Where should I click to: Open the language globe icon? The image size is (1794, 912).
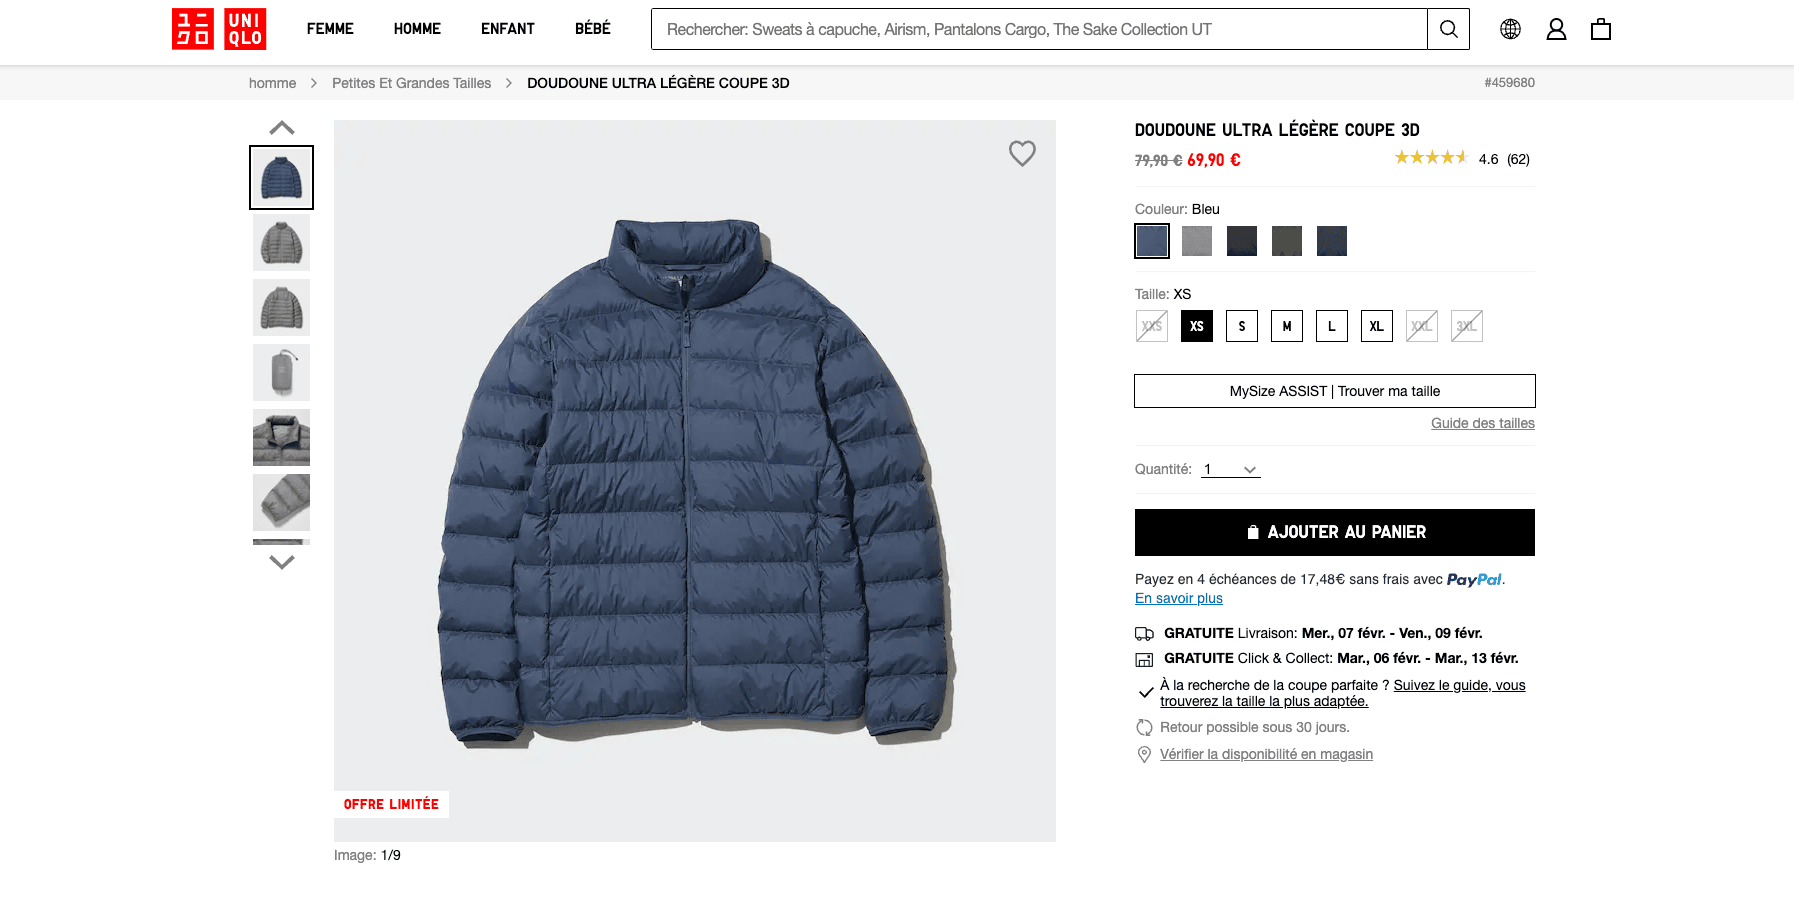[x=1510, y=29]
